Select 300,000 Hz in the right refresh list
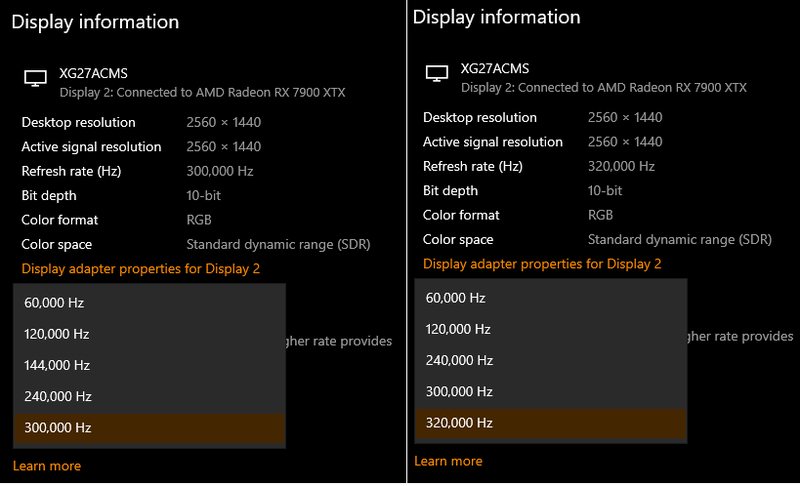 pyautogui.click(x=458, y=391)
